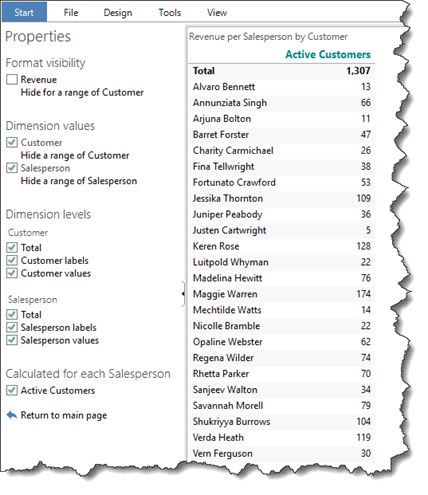Toggle the Customer values checkbox
Viewport: 428px width, 495px height.
(12, 273)
